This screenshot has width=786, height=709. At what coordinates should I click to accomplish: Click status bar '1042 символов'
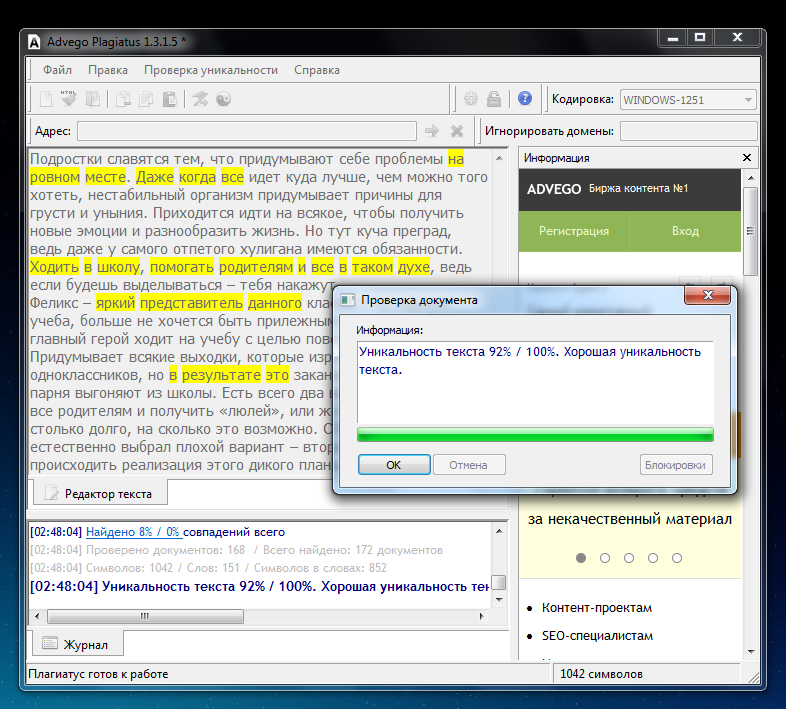[601, 674]
